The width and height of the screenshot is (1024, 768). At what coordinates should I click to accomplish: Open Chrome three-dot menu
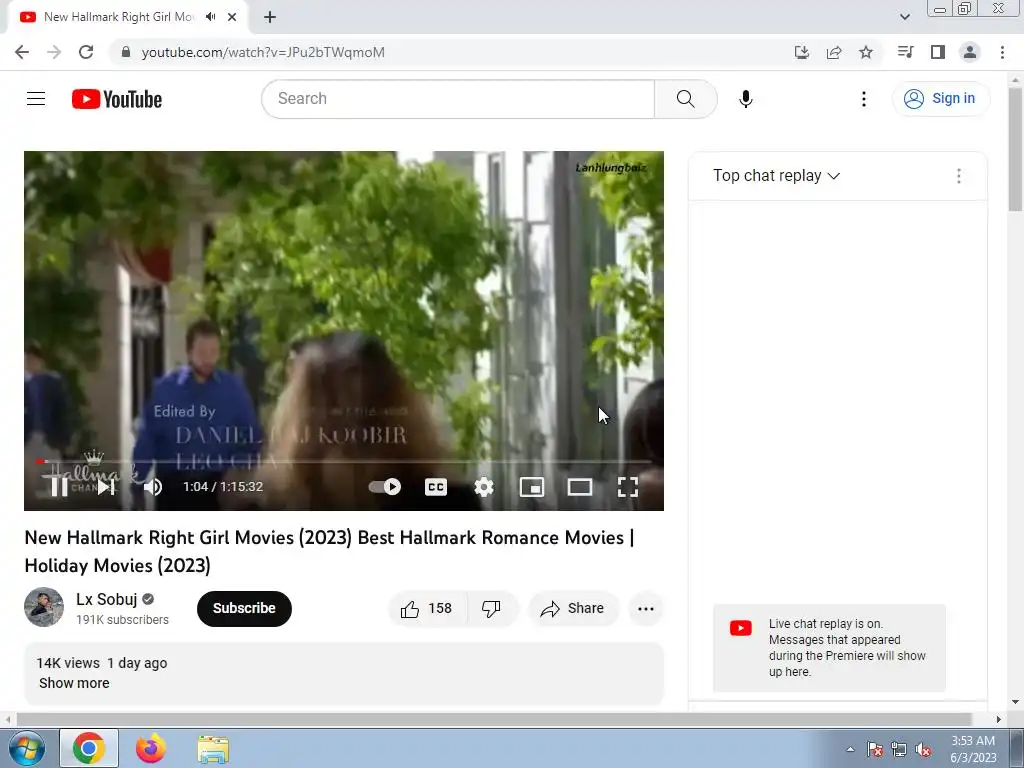[1002, 52]
